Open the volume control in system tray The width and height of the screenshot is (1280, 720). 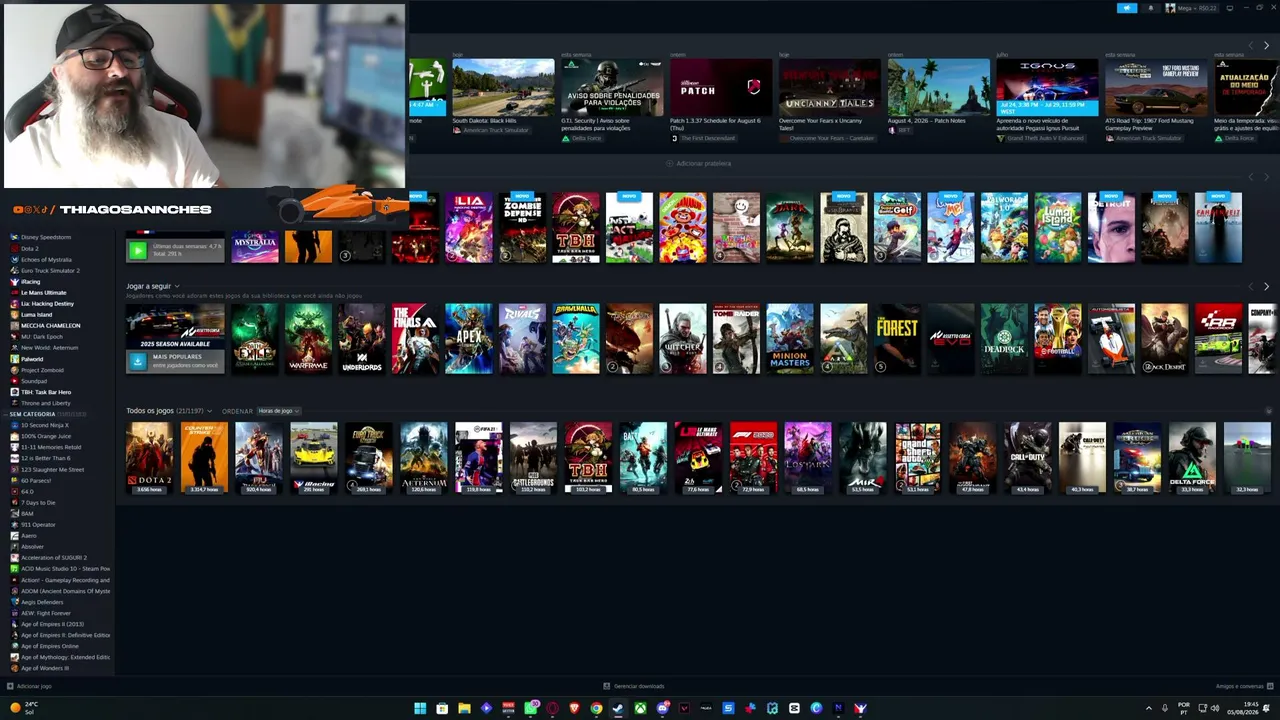click(1215, 708)
